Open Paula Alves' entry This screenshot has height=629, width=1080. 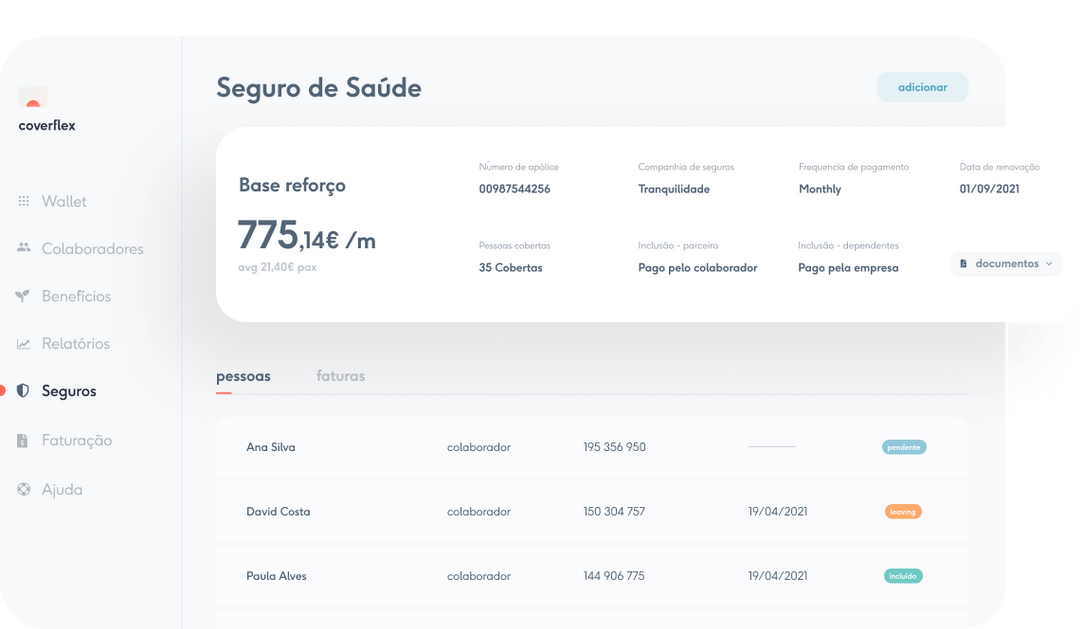(x=276, y=576)
